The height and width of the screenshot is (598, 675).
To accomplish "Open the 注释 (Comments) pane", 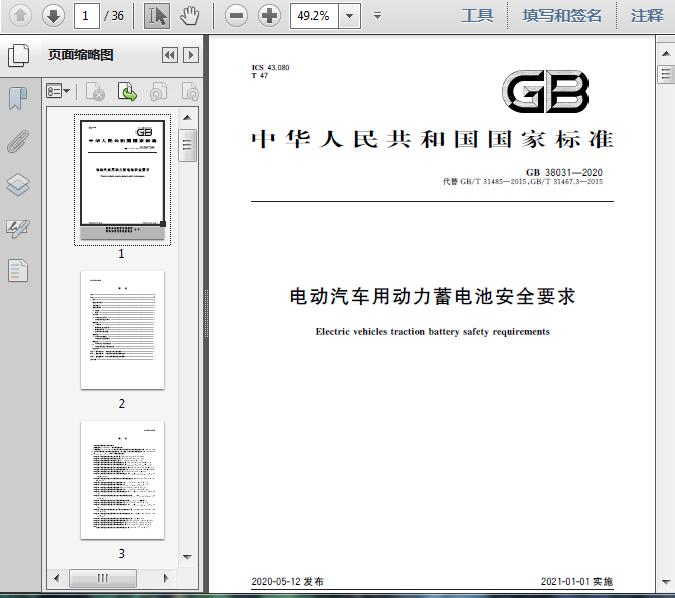I will [647, 15].
